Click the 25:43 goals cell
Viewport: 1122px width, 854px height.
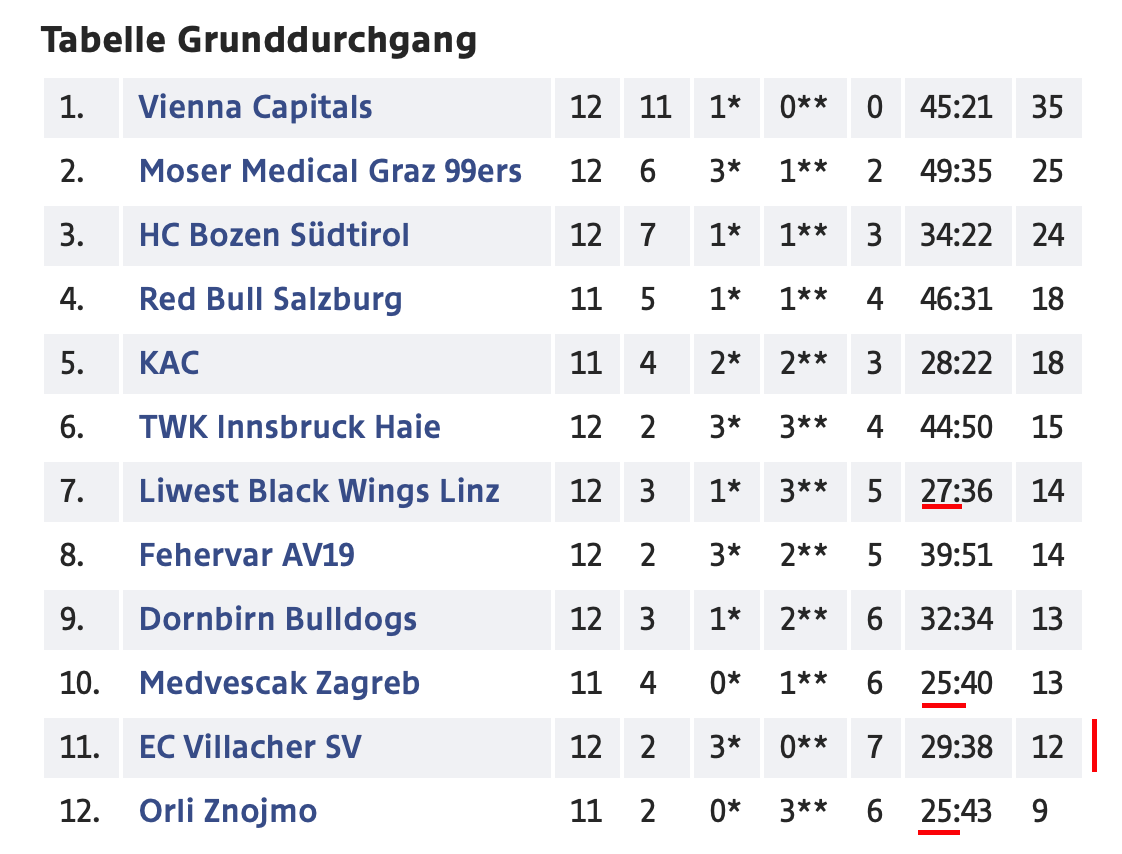(x=956, y=811)
